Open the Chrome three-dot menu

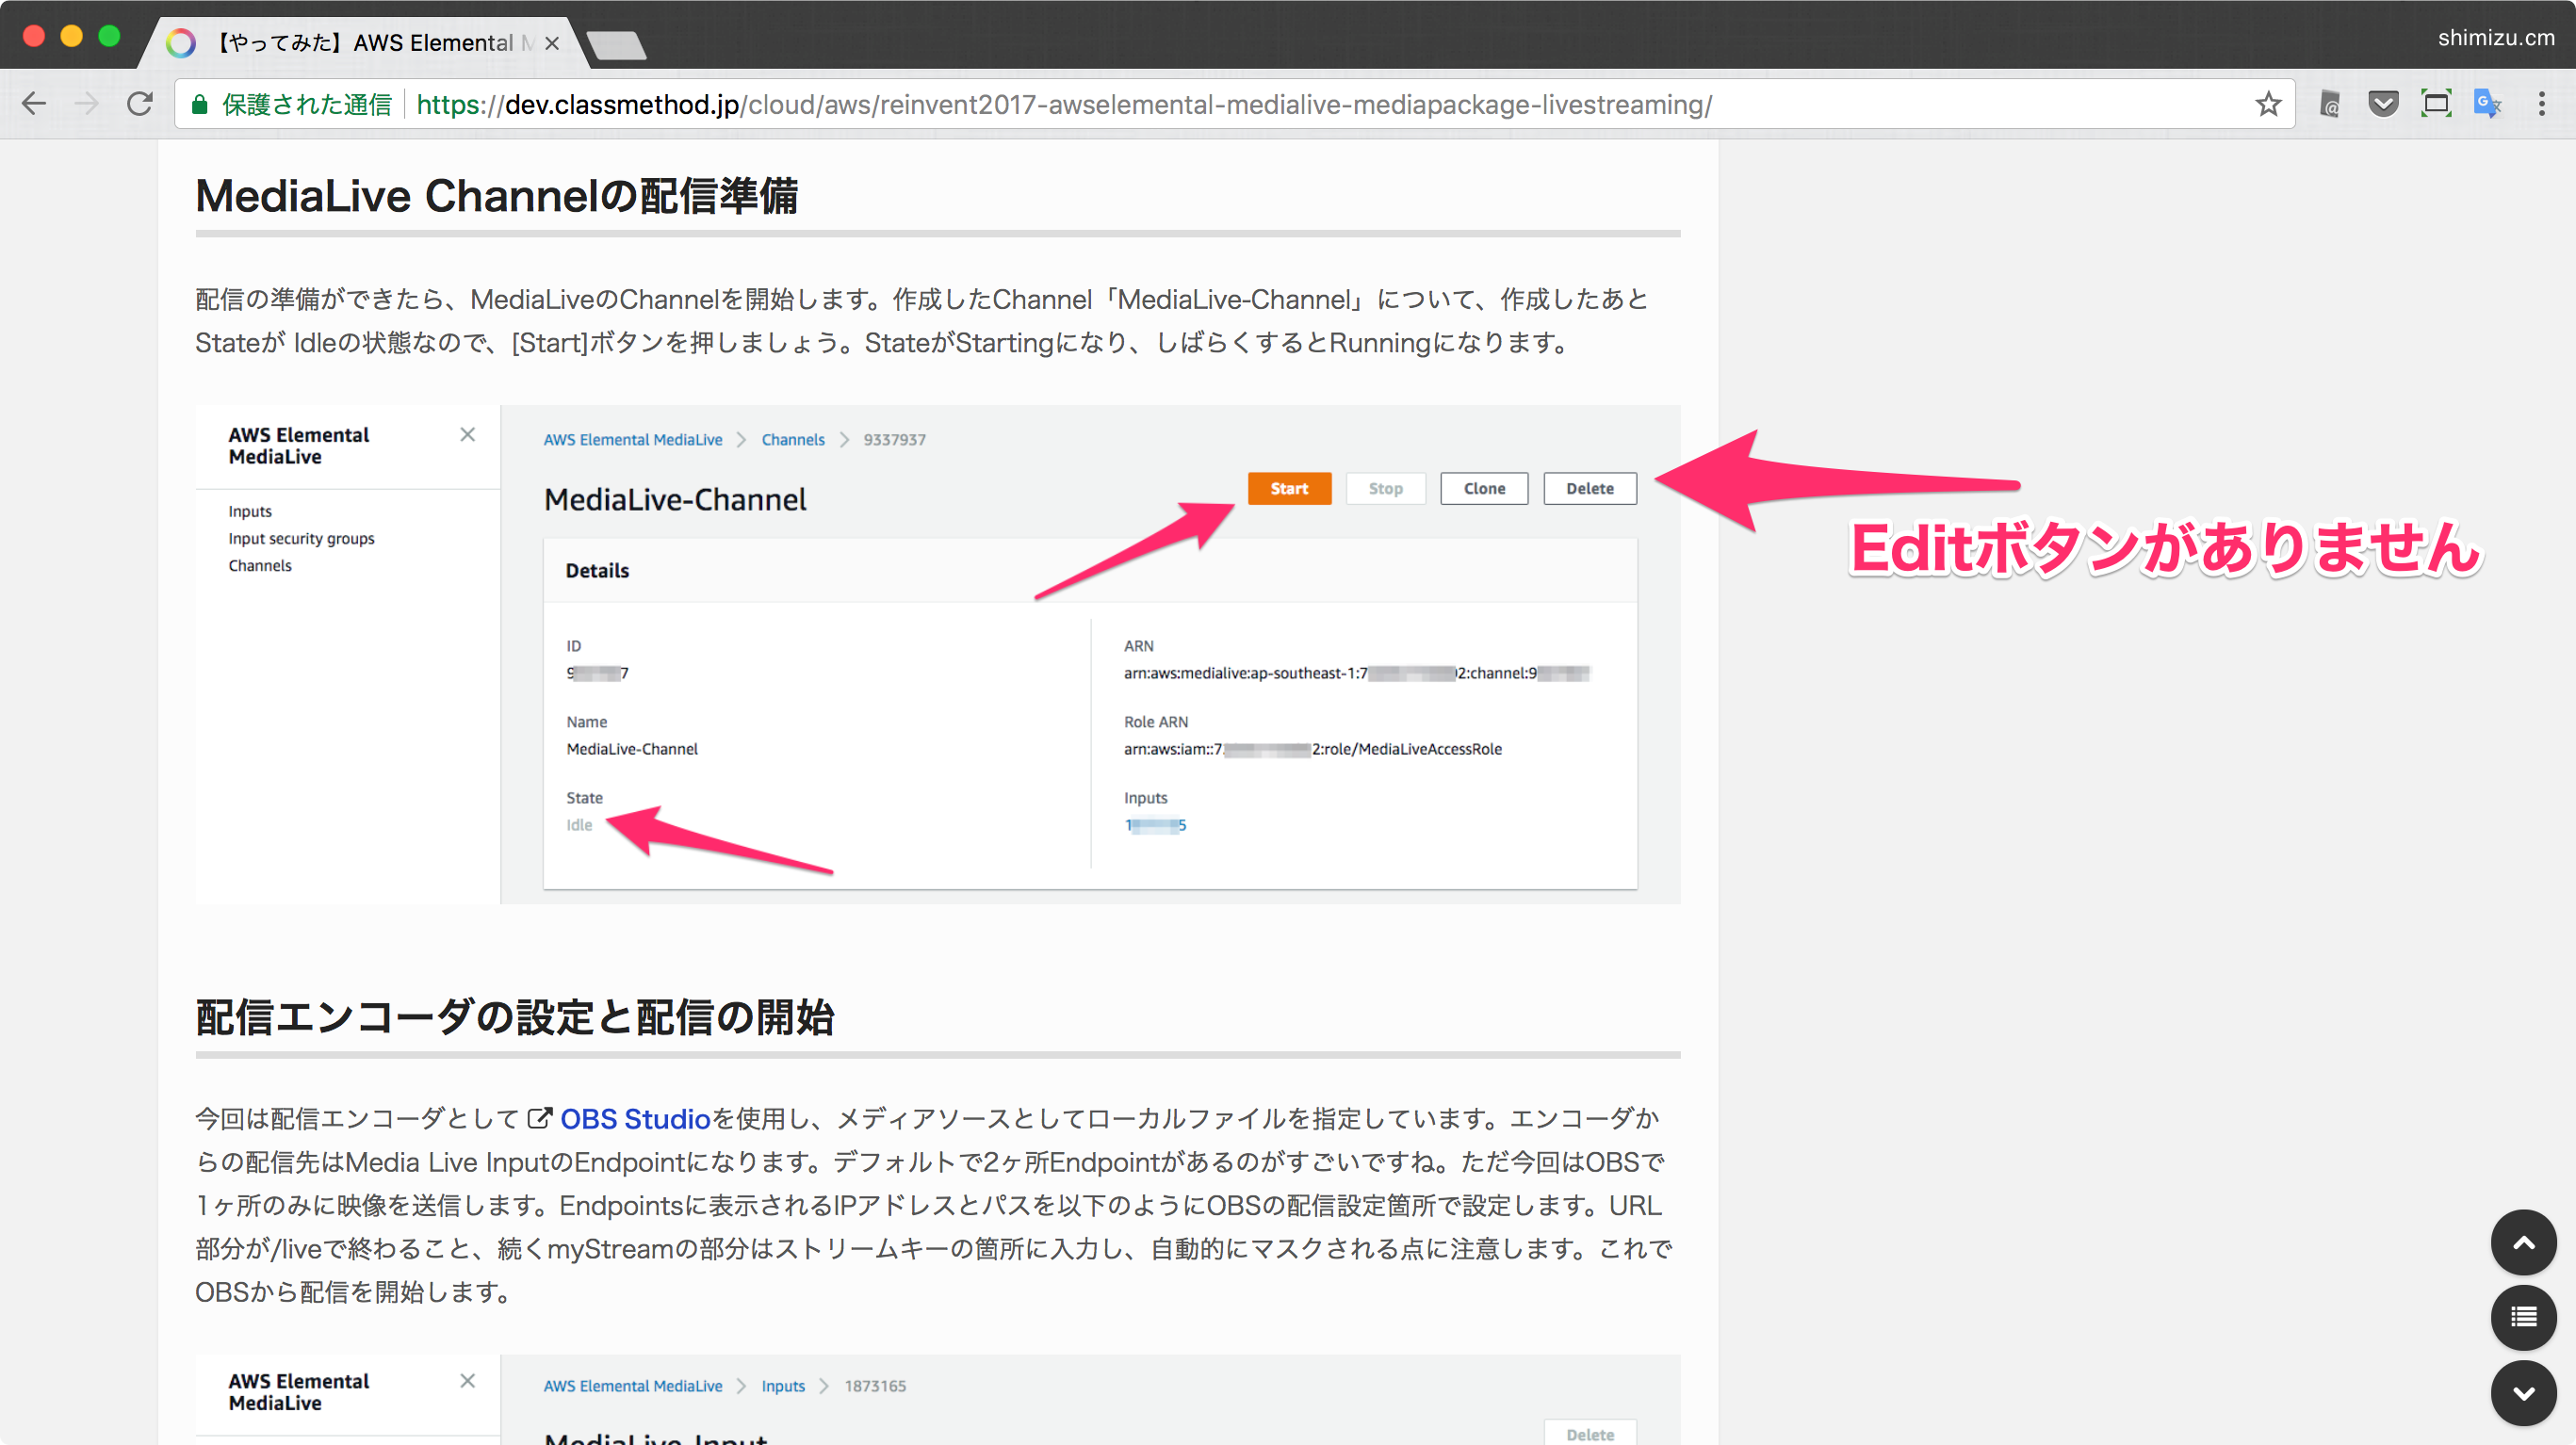(x=2541, y=104)
